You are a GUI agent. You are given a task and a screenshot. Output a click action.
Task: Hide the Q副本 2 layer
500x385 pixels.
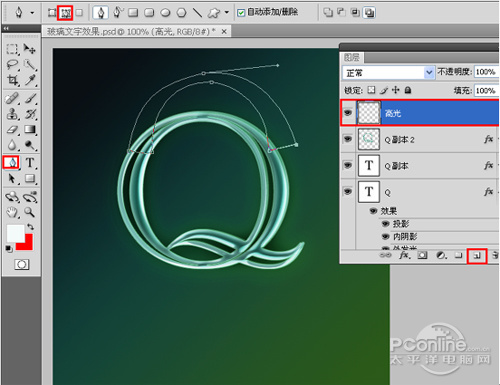[348, 139]
